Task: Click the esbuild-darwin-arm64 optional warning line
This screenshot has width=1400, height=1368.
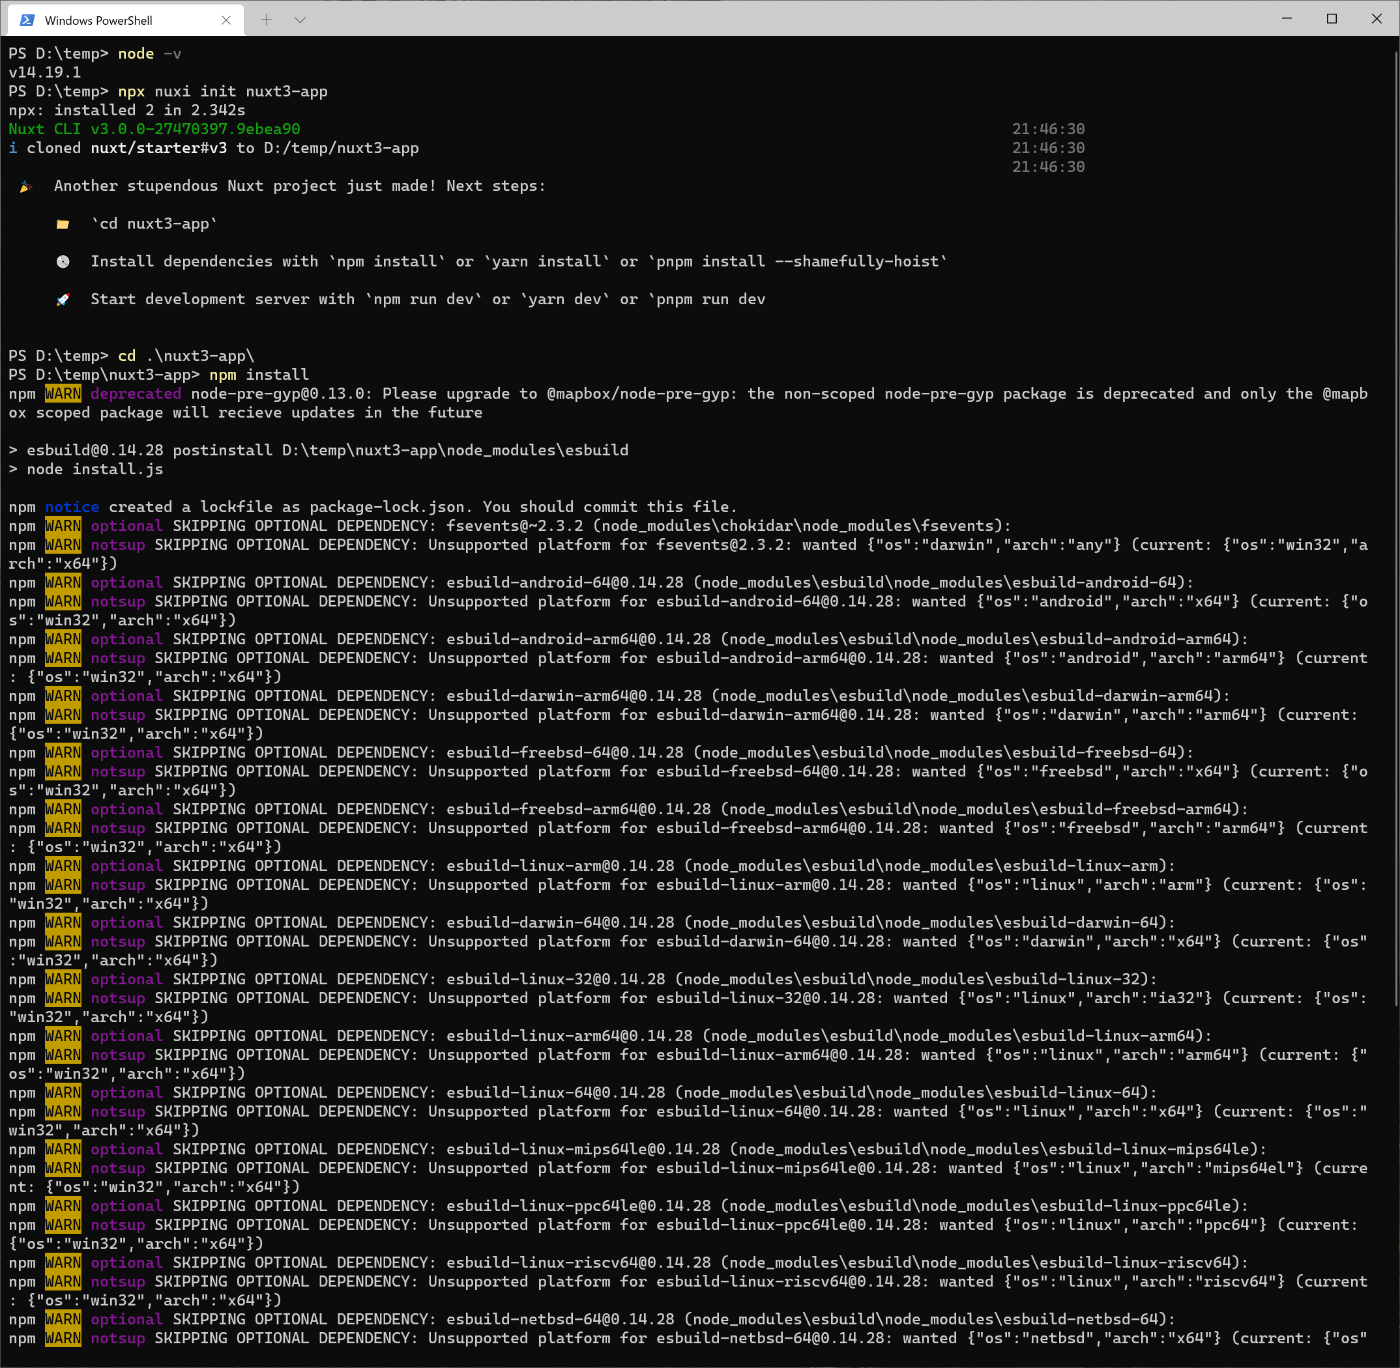Action: 619,696
